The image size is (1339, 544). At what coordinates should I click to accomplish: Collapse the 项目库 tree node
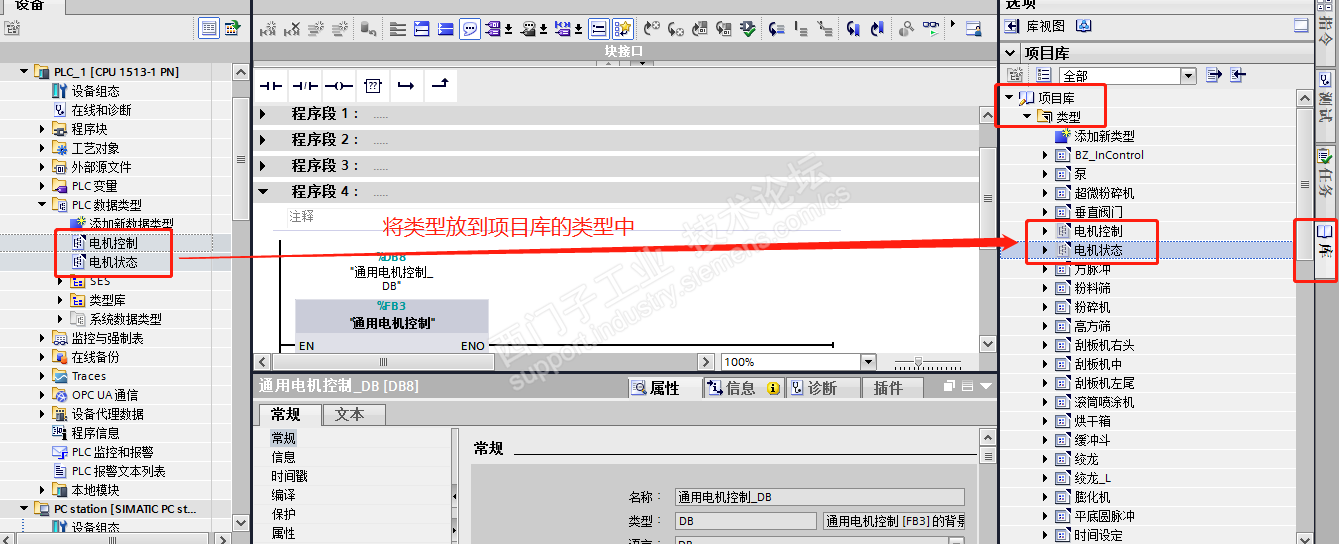point(1010,98)
